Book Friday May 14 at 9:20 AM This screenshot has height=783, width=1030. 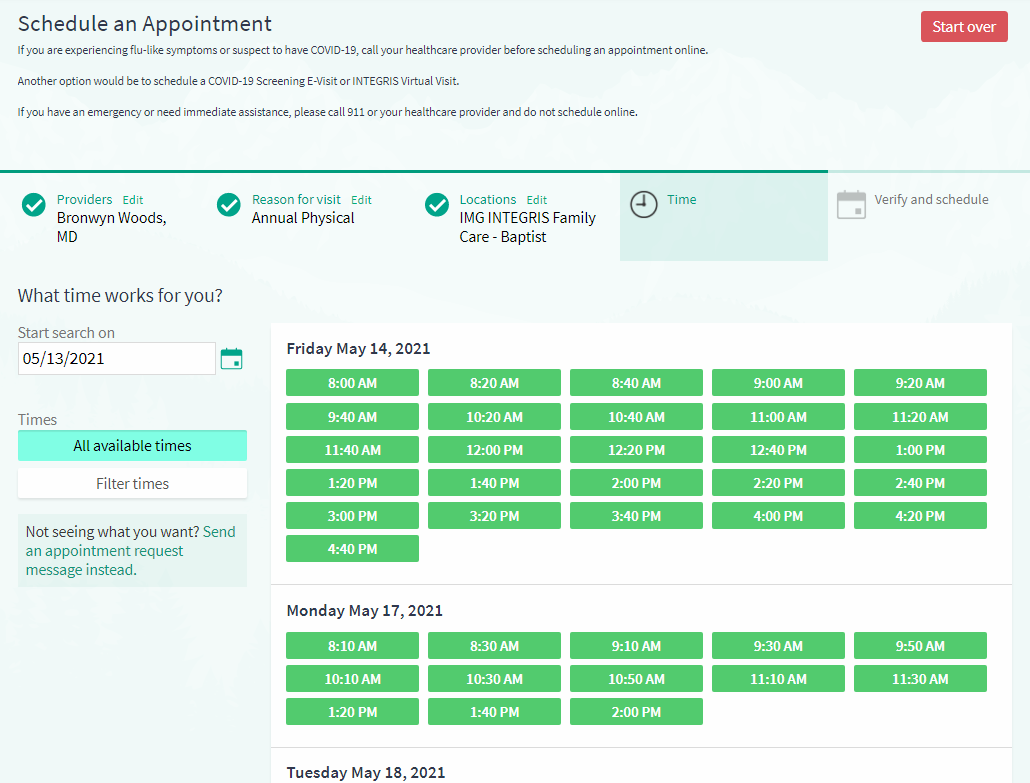(x=920, y=383)
